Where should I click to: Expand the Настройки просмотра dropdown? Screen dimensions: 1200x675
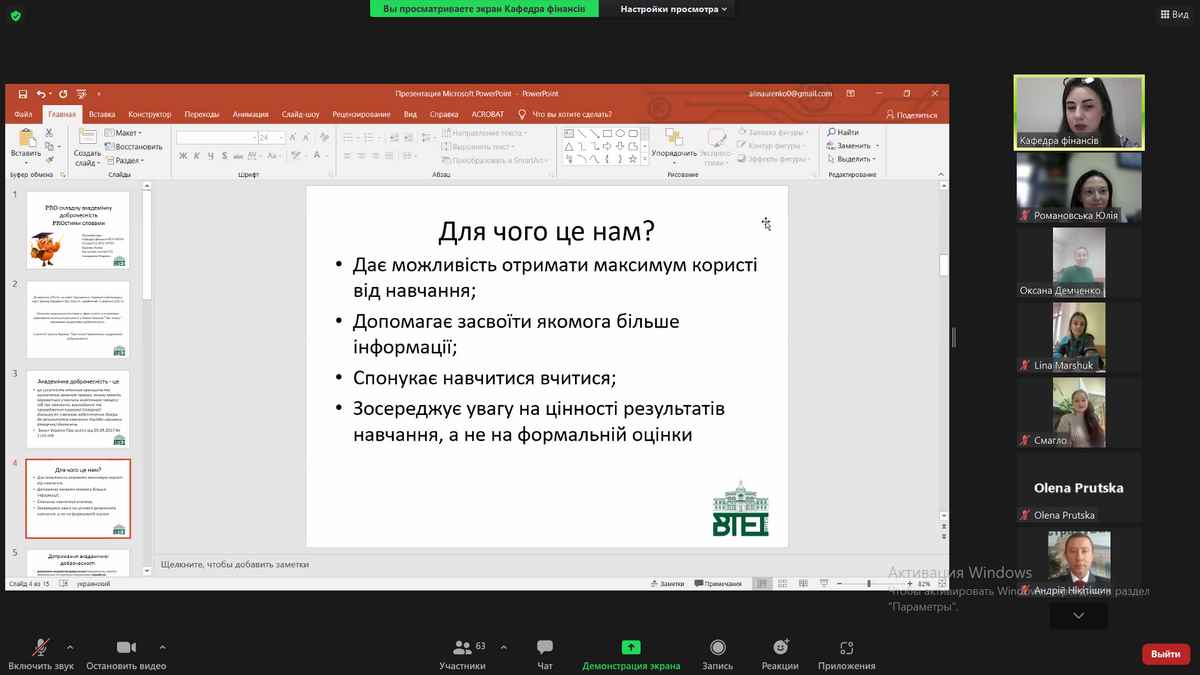tap(674, 9)
